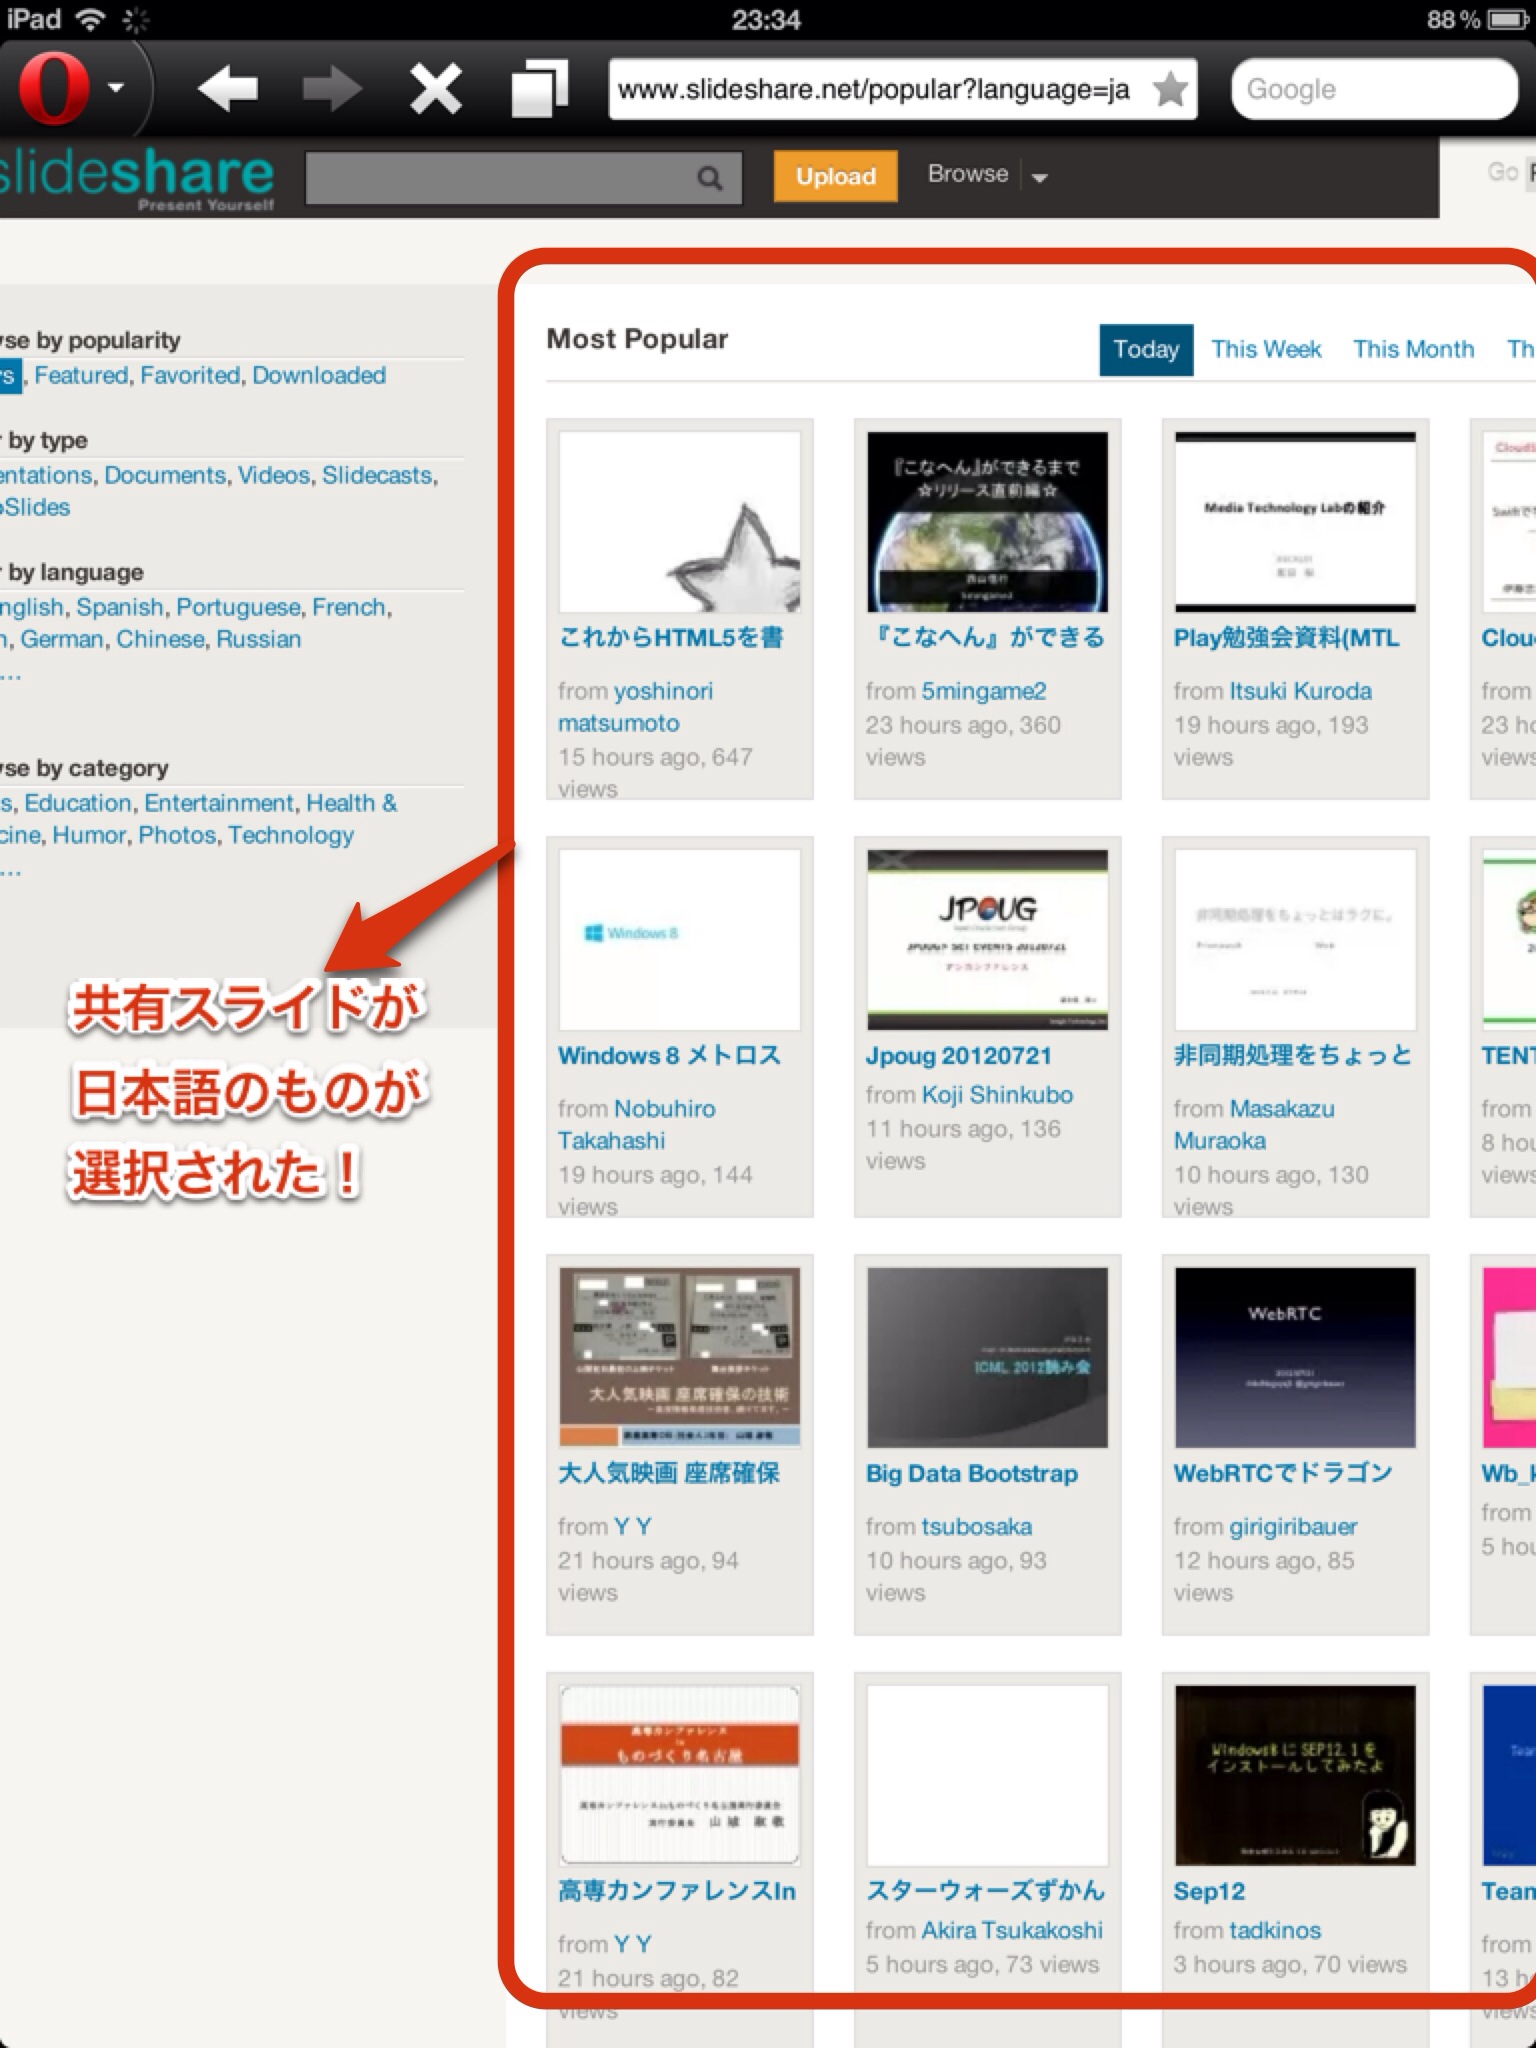Open the Photos category
1536x2048 pixels.
coord(177,835)
